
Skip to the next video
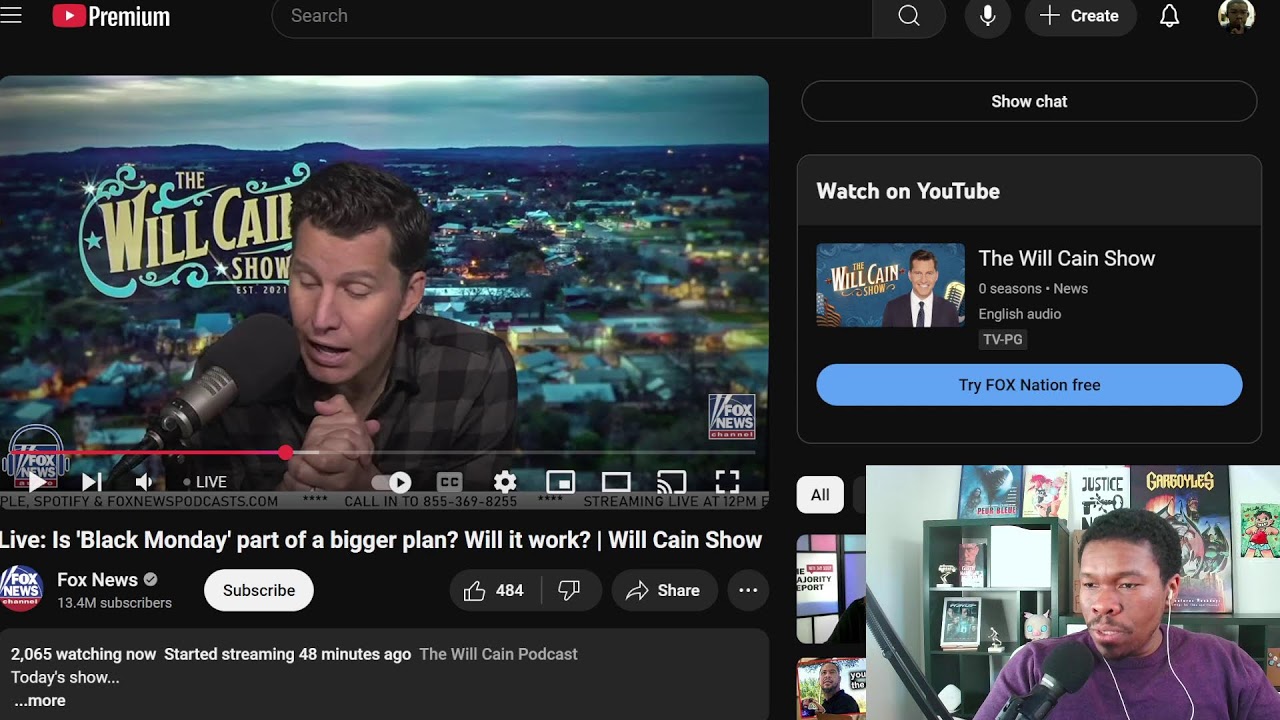click(91, 482)
